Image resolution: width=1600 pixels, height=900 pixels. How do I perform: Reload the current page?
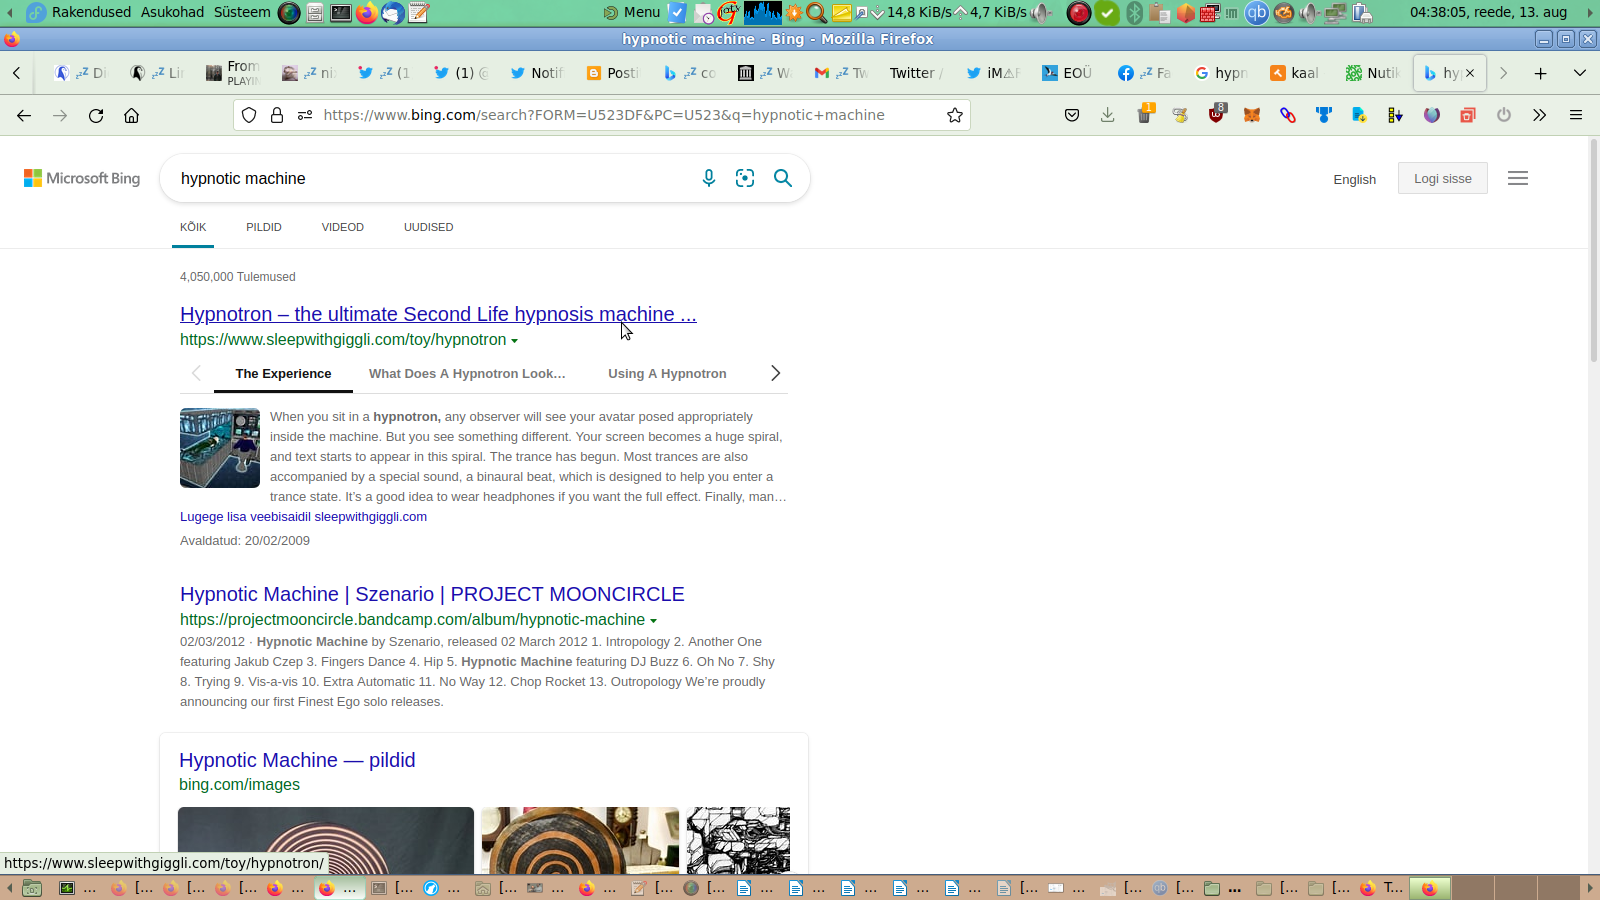96,115
